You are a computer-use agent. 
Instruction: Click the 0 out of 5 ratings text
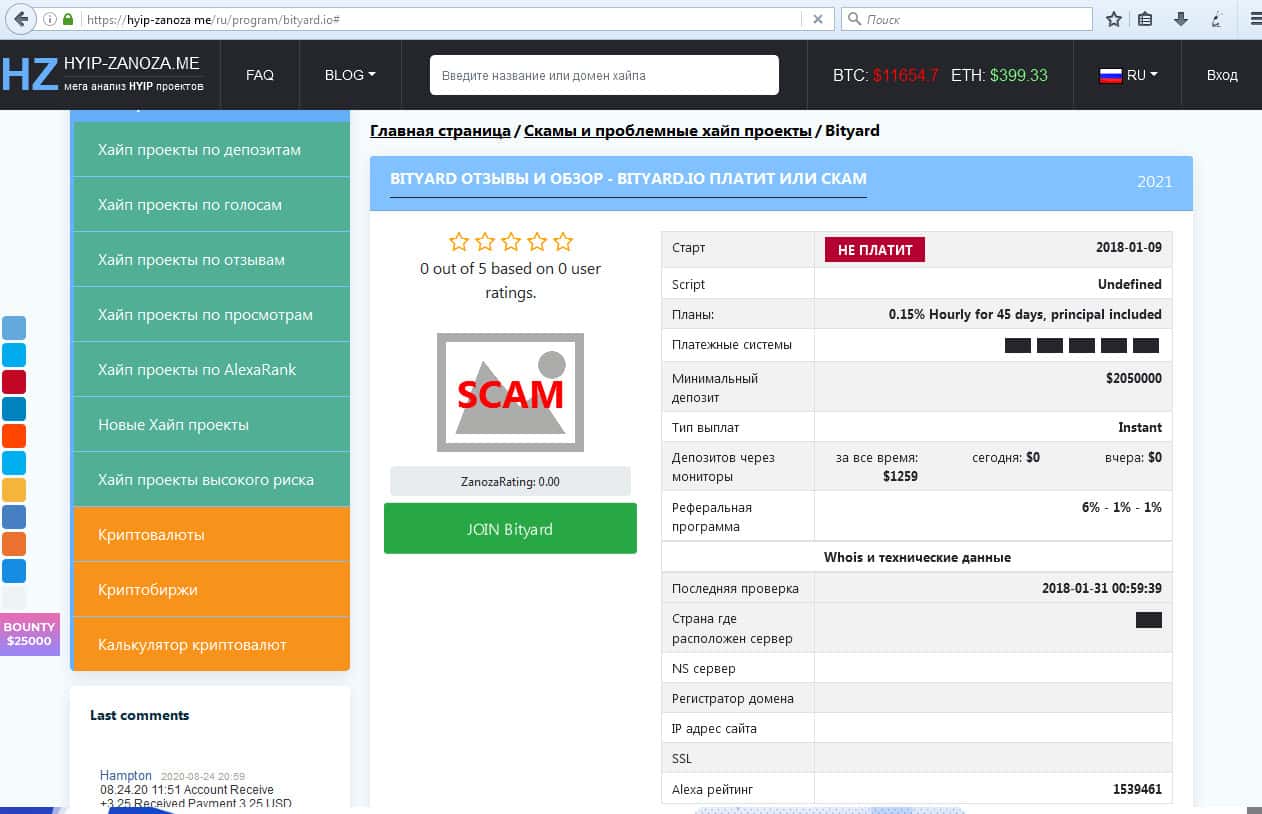[510, 281]
